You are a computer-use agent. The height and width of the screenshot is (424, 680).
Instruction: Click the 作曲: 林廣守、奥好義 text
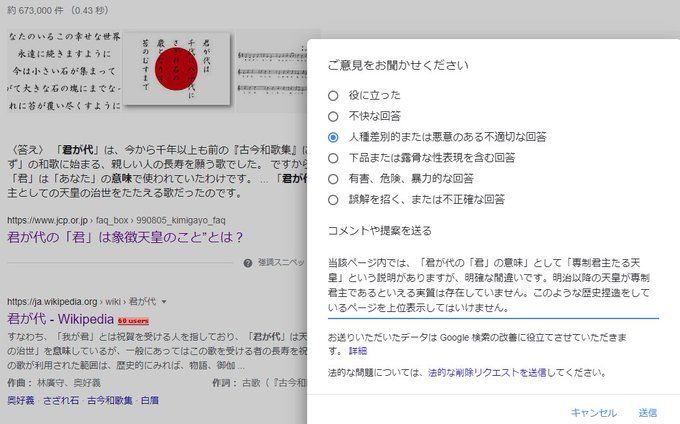click(54, 383)
